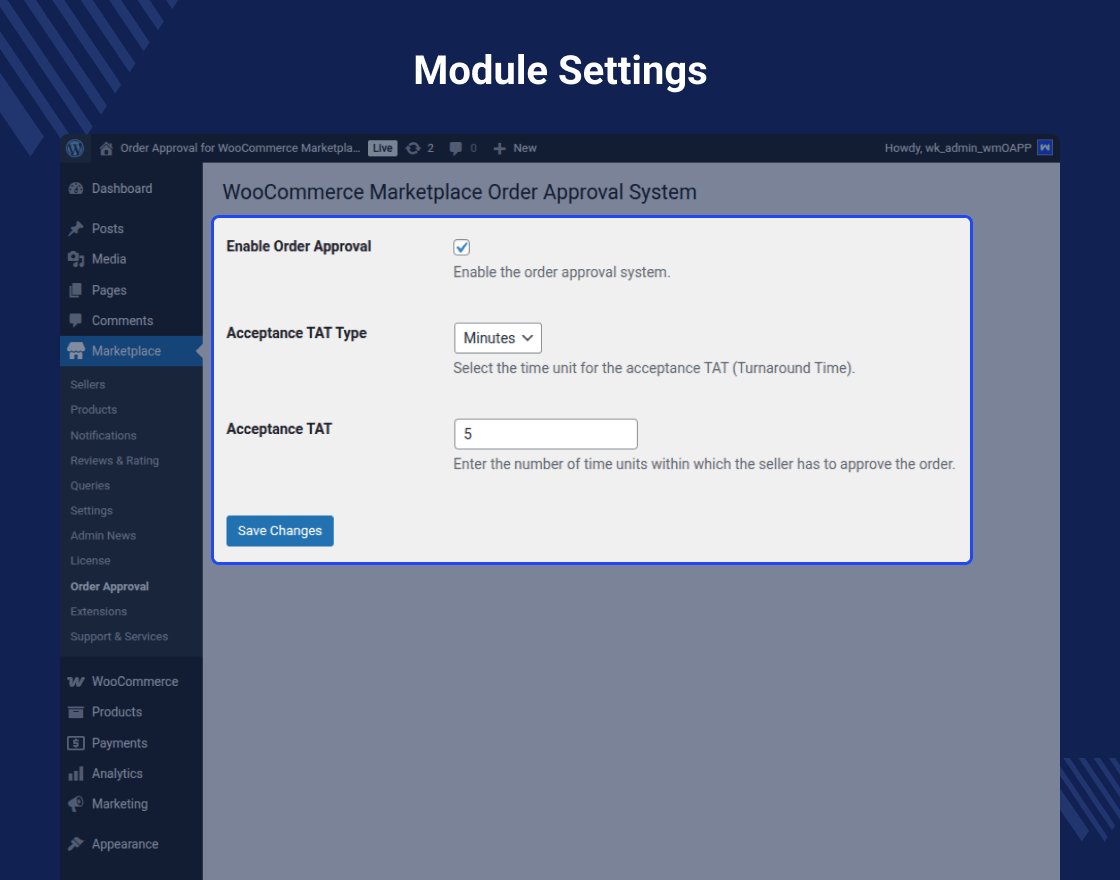This screenshot has width=1120, height=880.
Task: Click the Marketing megaphone icon
Action: click(x=77, y=804)
